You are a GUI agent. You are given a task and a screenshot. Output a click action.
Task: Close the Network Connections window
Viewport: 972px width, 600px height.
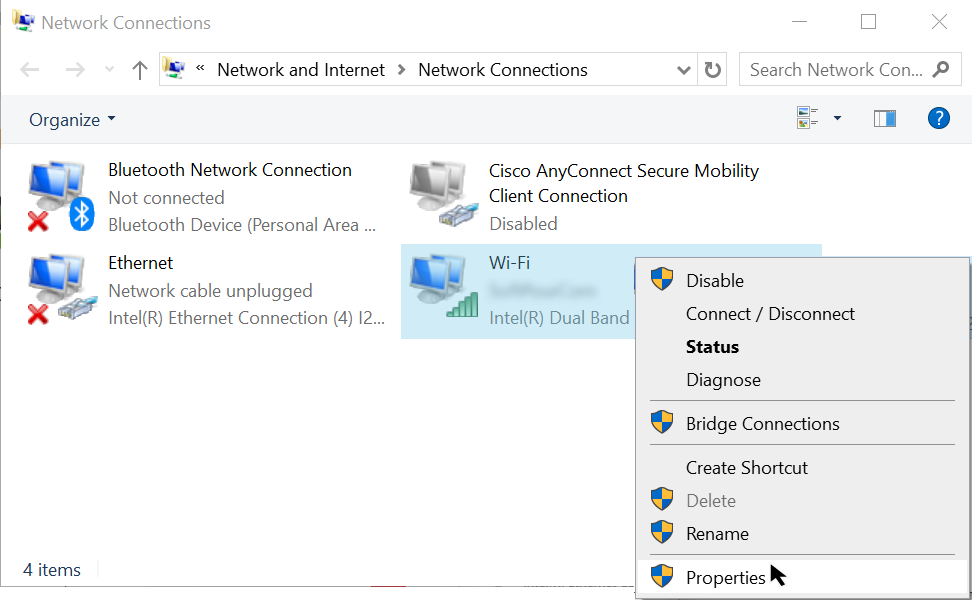(939, 22)
